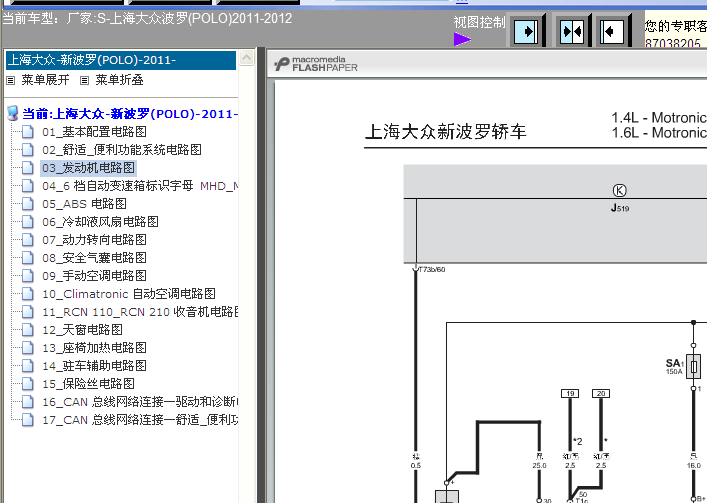Click the page icon beside 01_基本配置电路图
This screenshot has height=503, width=707.
point(28,132)
